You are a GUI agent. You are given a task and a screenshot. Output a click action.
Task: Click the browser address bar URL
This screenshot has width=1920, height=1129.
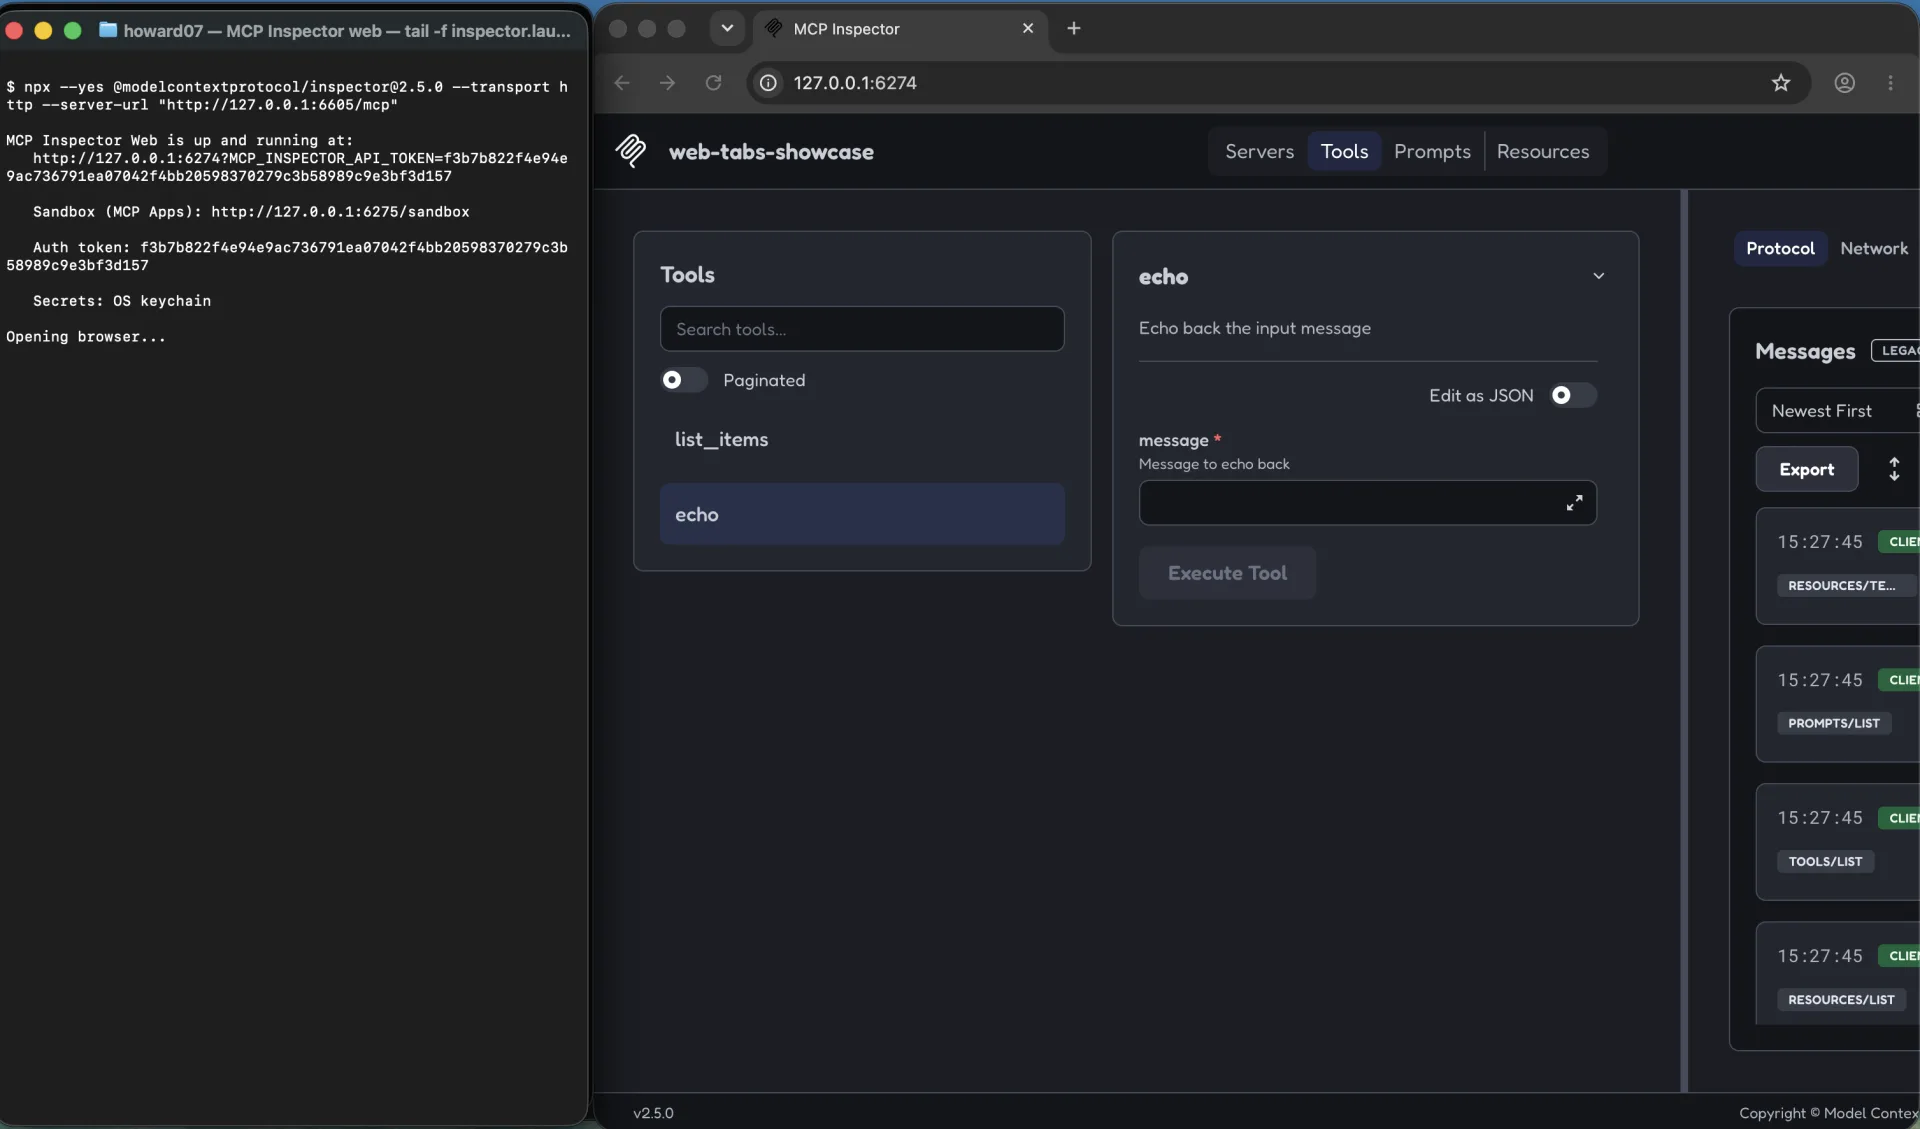pyautogui.click(x=855, y=83)
